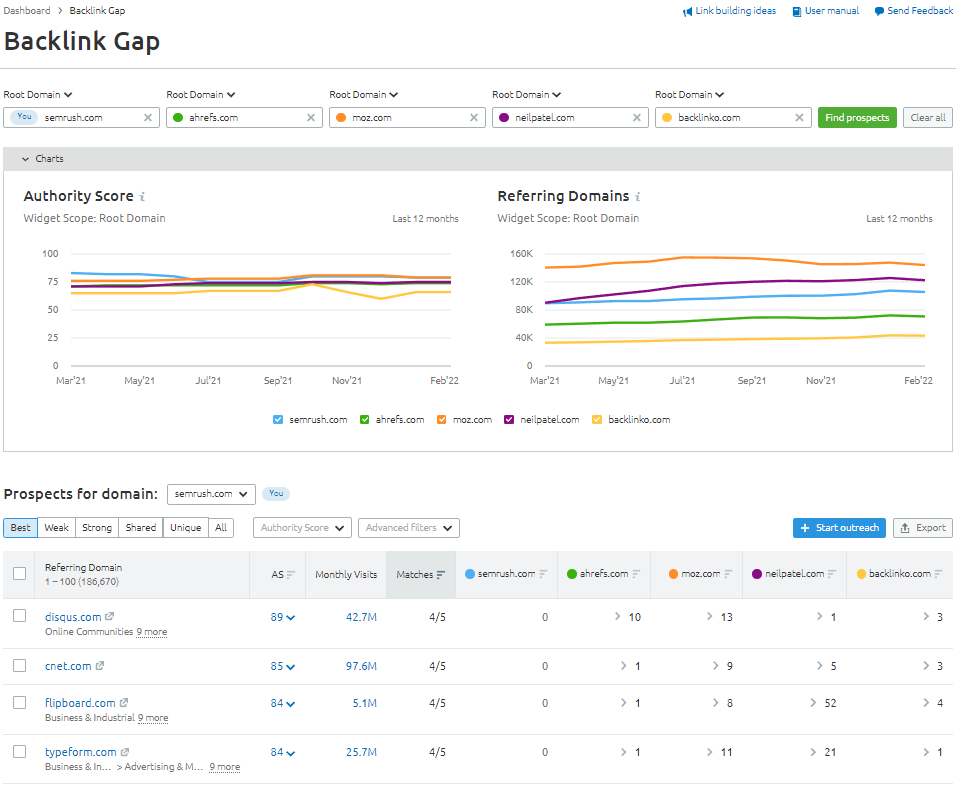Go to Dashboard breadcrumb

coord(27,11)
